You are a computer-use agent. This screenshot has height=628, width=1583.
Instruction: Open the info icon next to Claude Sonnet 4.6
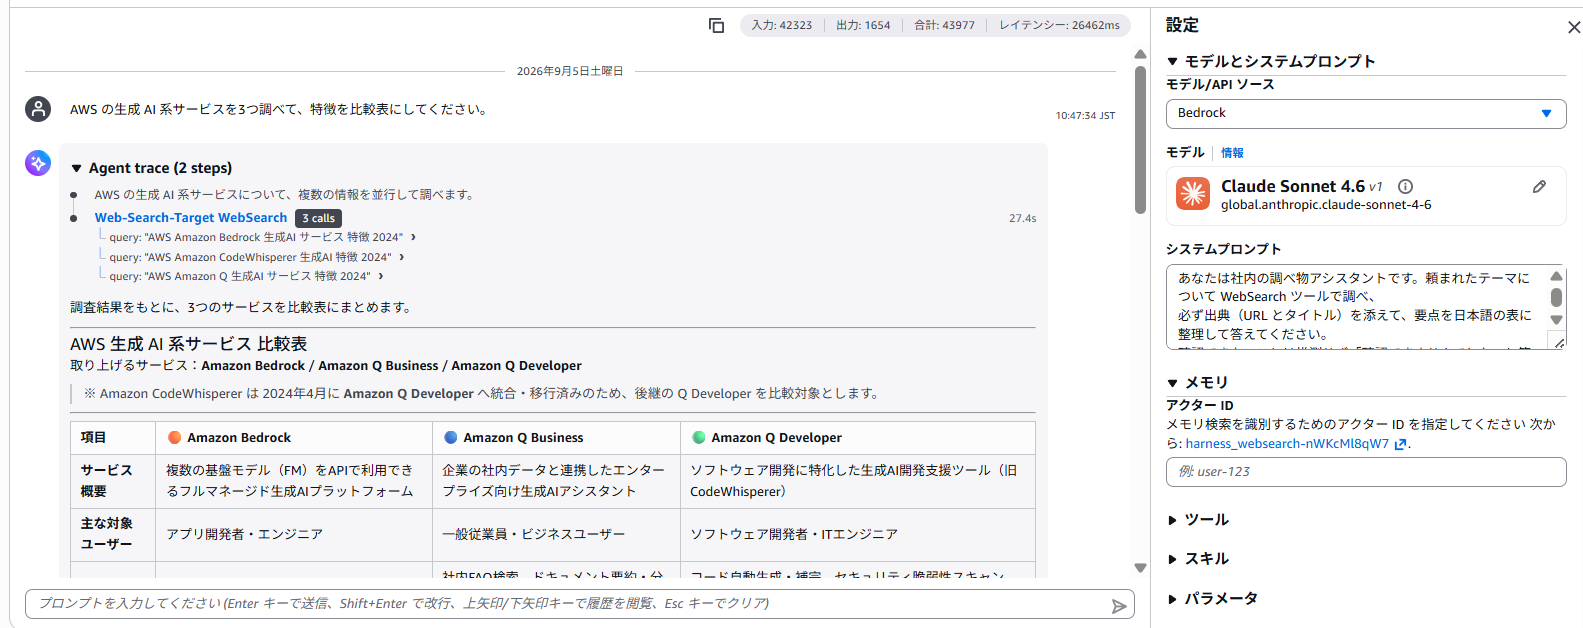(x=1405, y=186)
